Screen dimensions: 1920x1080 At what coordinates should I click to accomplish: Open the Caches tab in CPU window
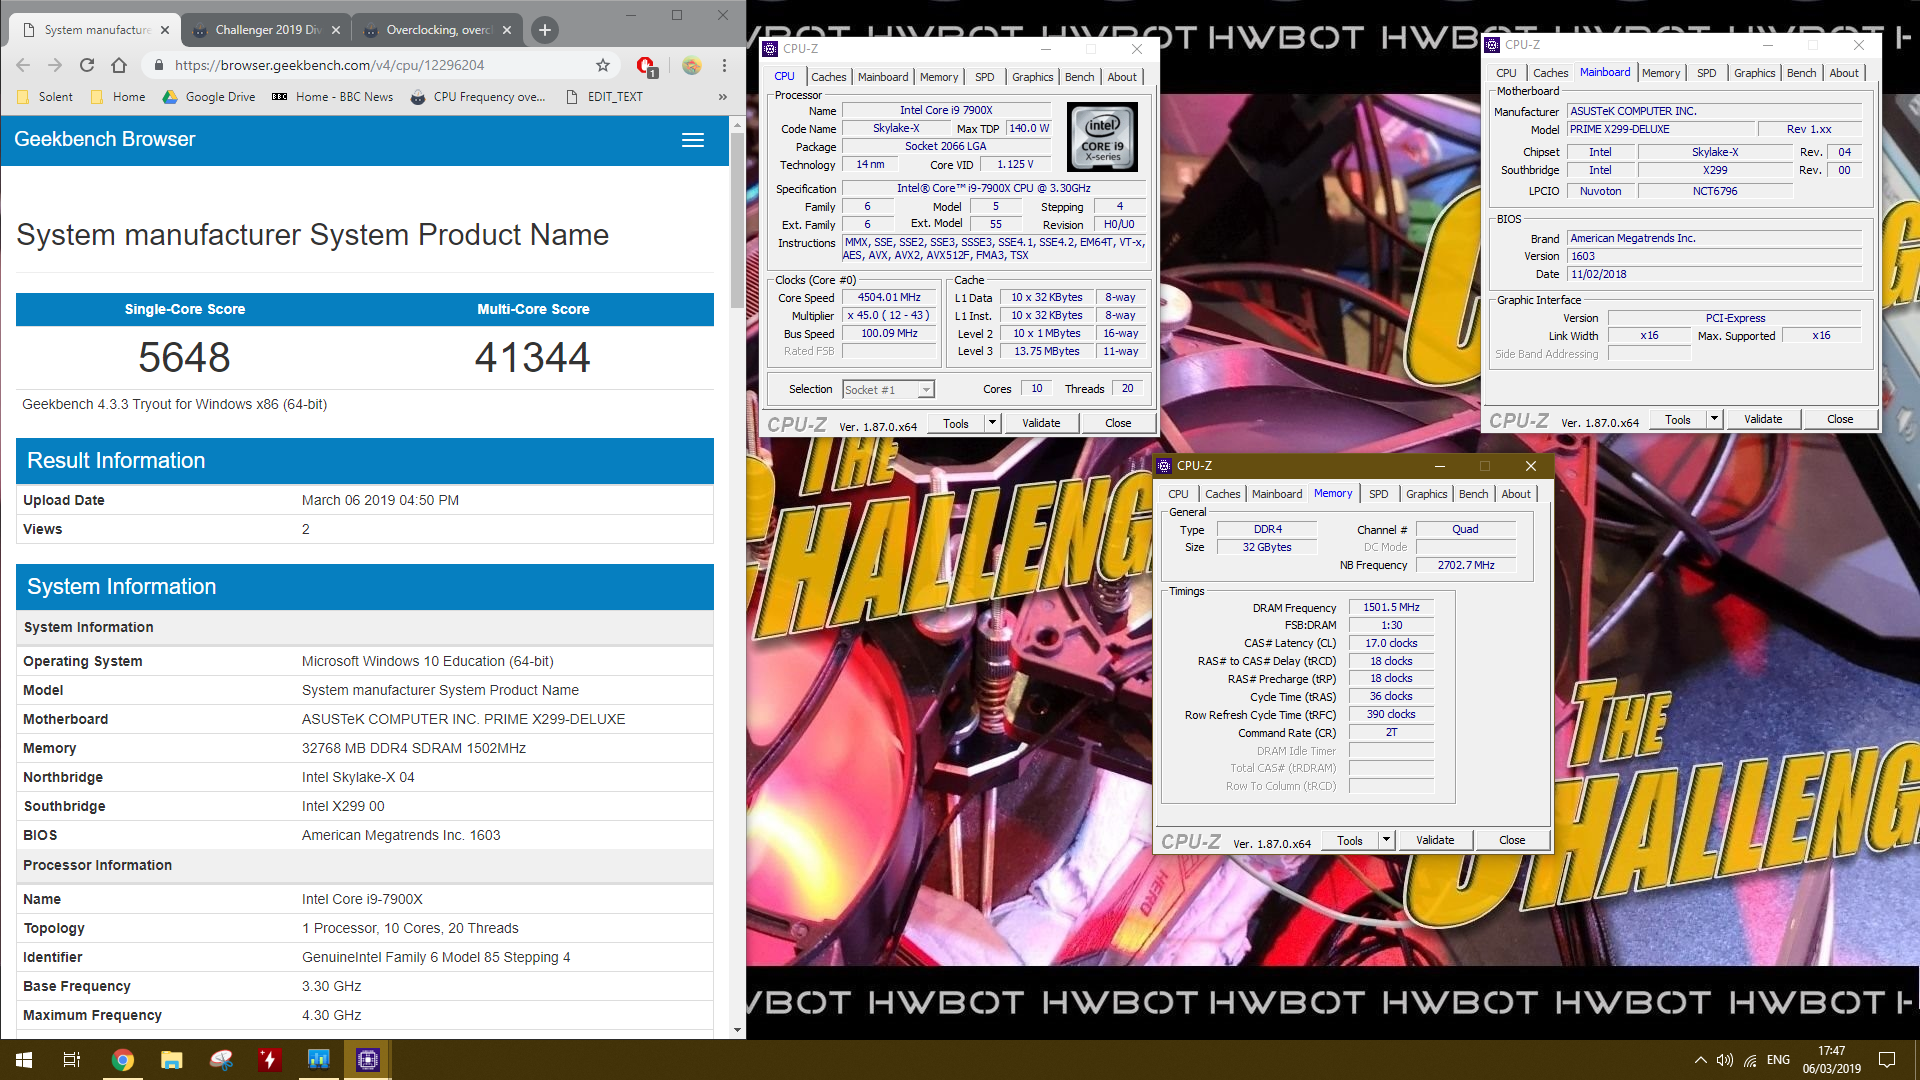[x=828, y=77]
